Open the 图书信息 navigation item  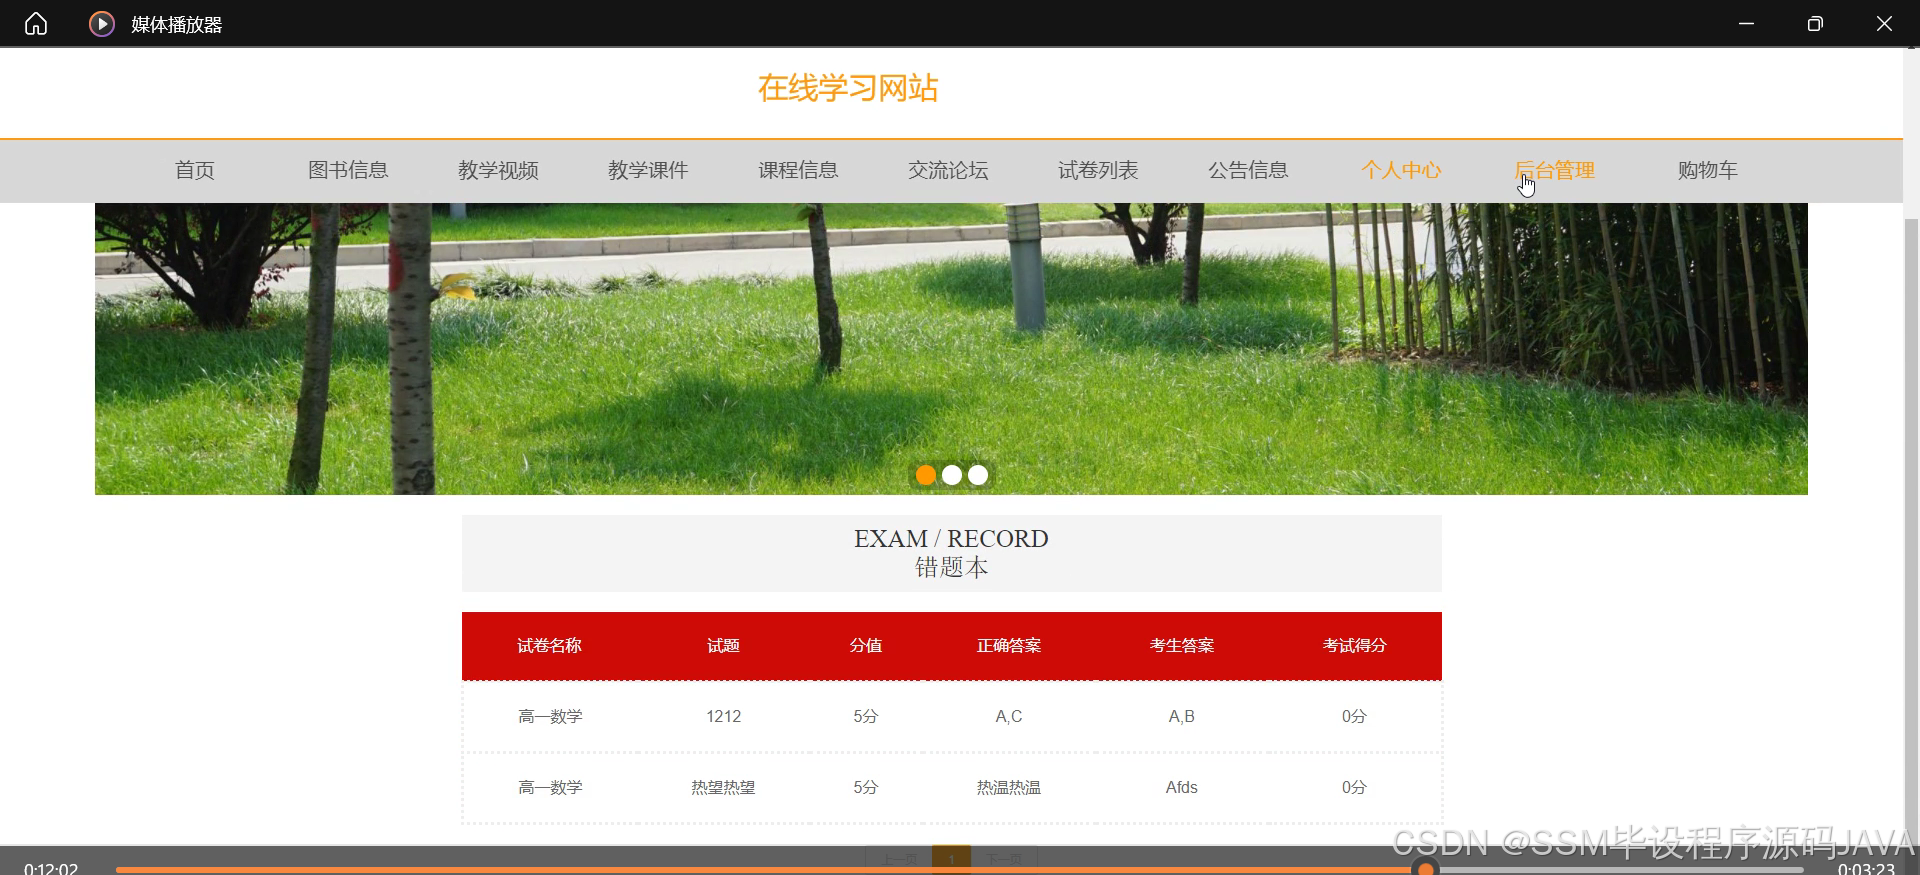(348, 170)
